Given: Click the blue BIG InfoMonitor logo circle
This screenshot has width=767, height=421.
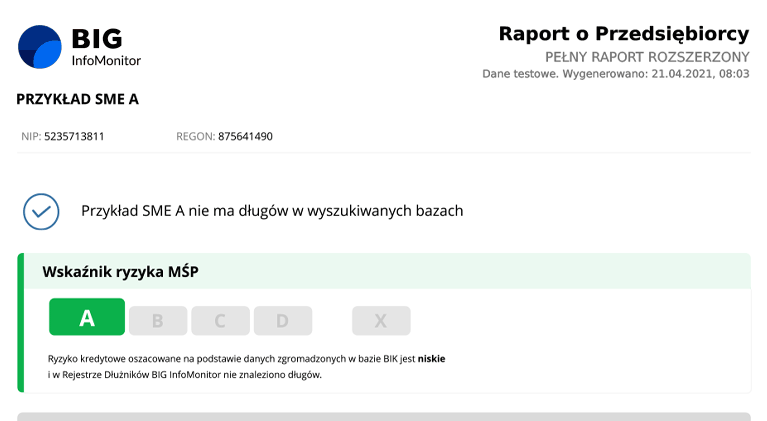Looking at the screenshot, I should click(40, 47).
